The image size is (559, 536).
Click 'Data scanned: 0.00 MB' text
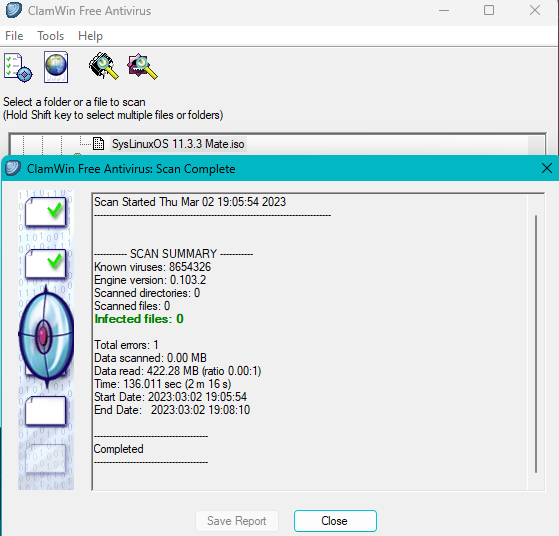click(150, 358)
